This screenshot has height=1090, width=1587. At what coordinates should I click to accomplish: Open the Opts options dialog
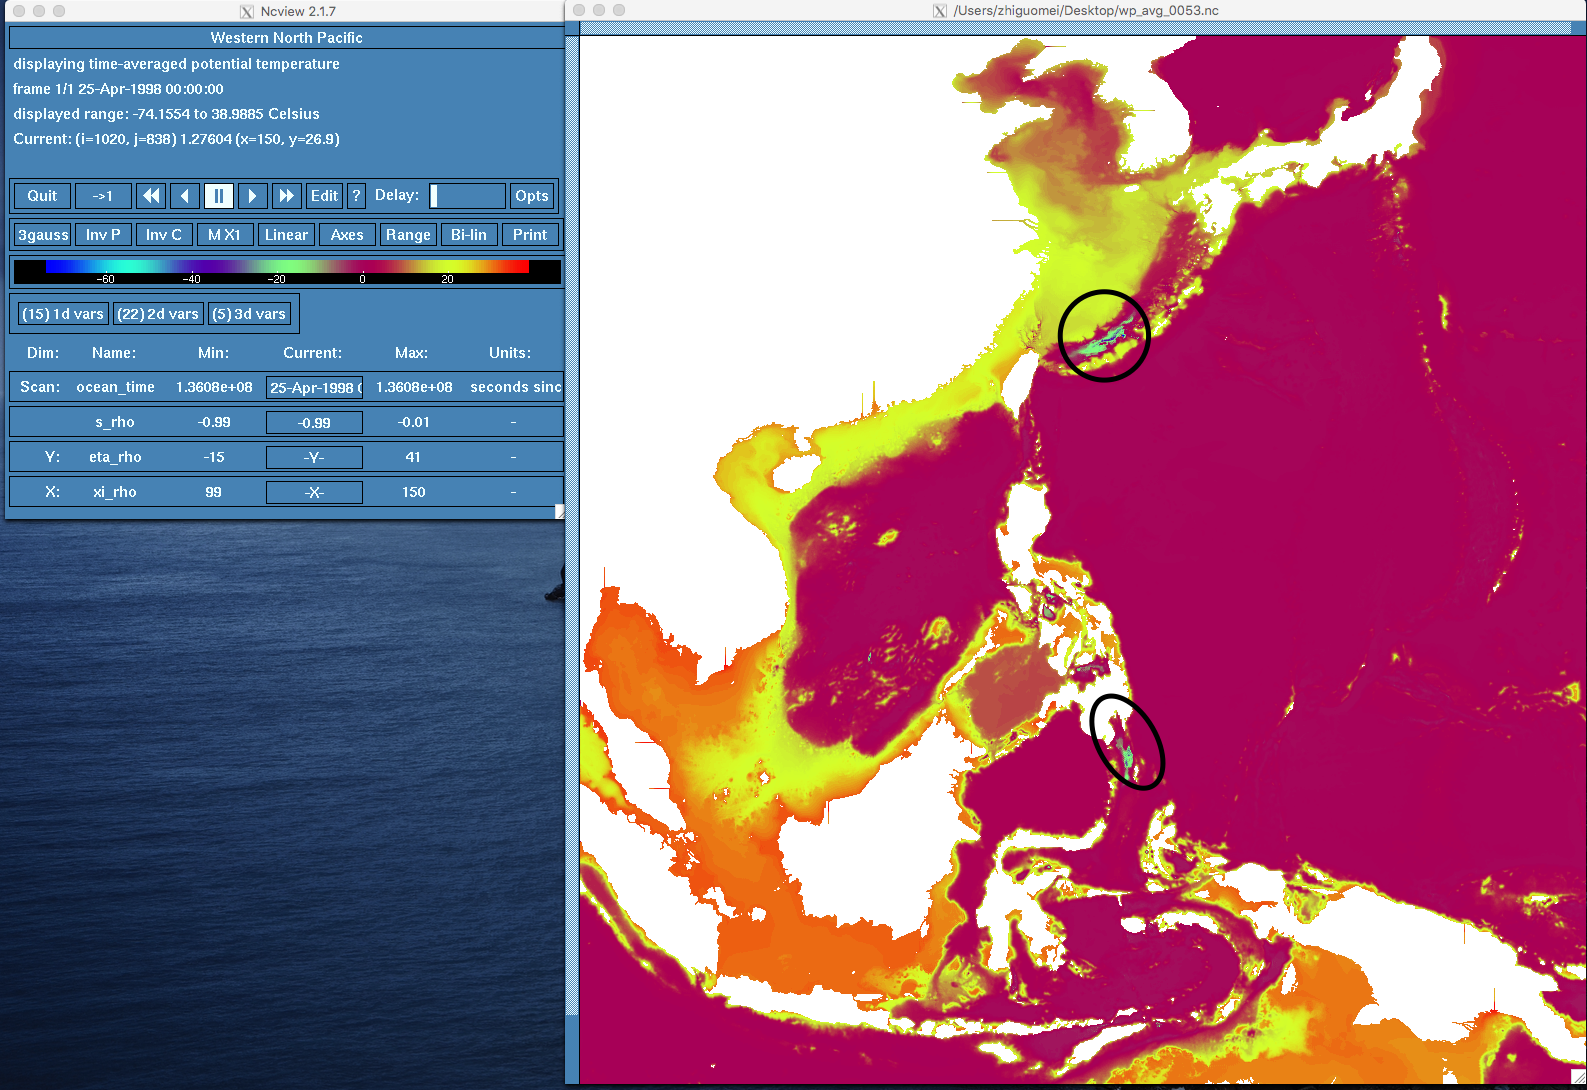coord(532,196)
